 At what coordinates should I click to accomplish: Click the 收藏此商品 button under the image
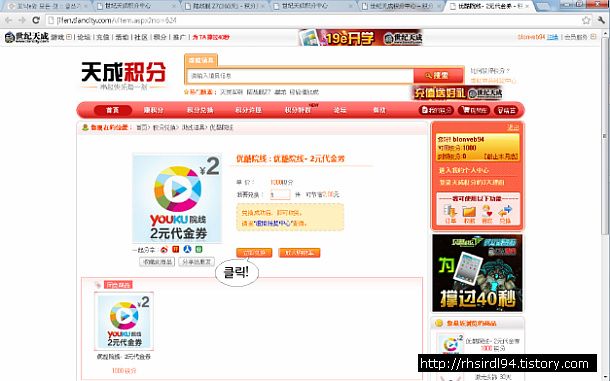click(x=157, y=262)
